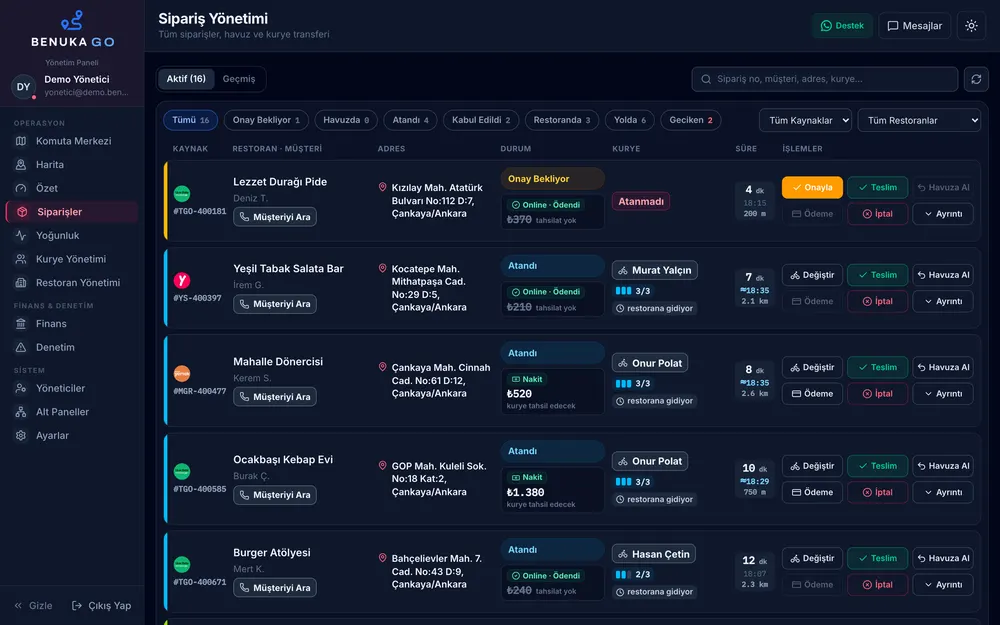The width and height of the screenshot is (1000, 625).
Task: Click Havuza Al for Ocakbaşı Kebap Evi
Action: [x=943, y=466]
